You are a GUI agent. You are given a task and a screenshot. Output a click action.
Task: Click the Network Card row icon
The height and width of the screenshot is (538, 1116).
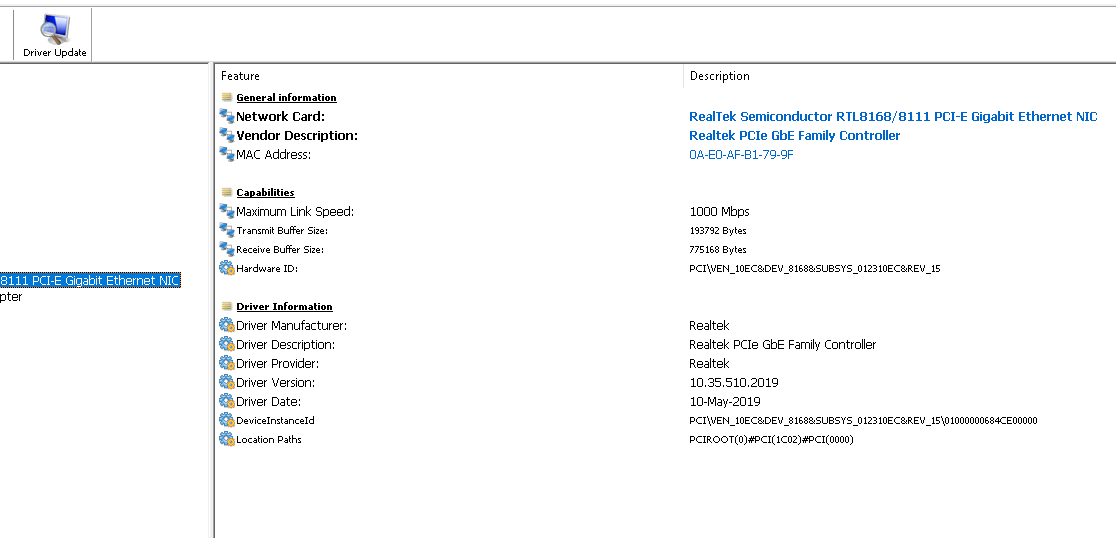(227, 117)
